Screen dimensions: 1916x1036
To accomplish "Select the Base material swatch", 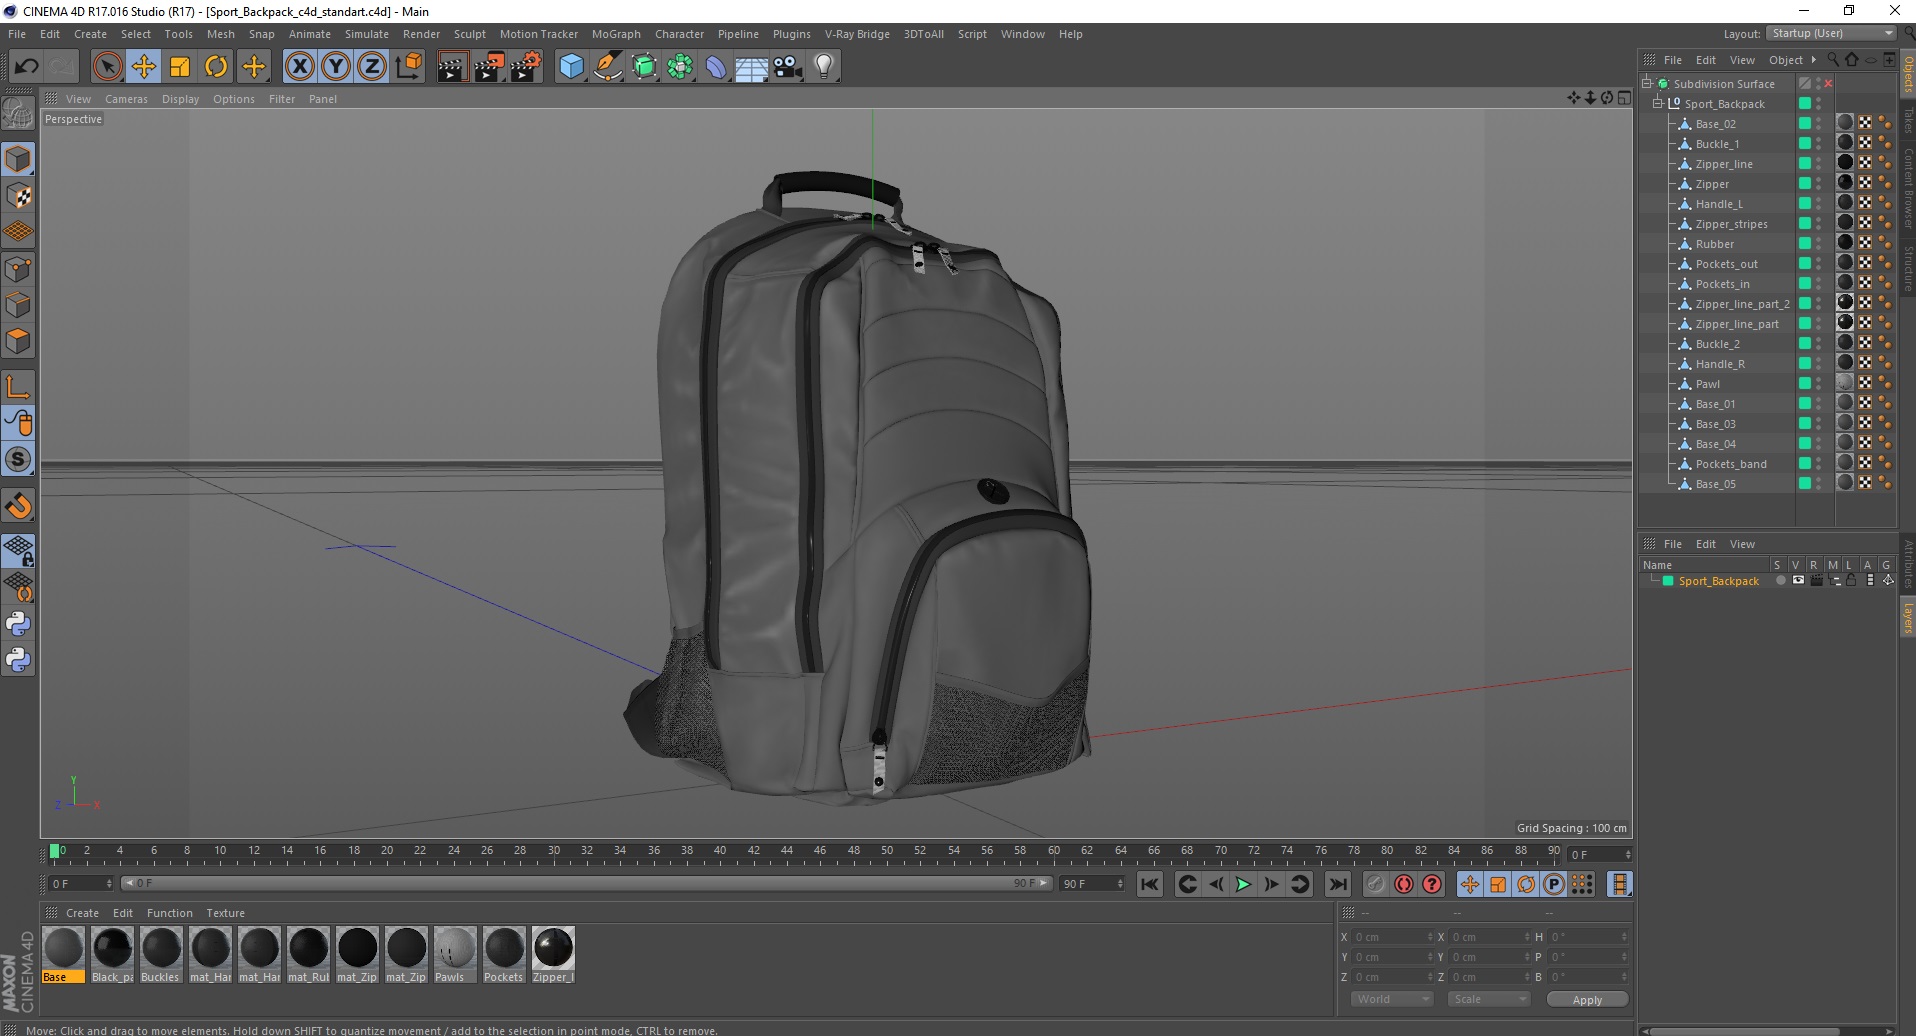I will coord(63,954).
